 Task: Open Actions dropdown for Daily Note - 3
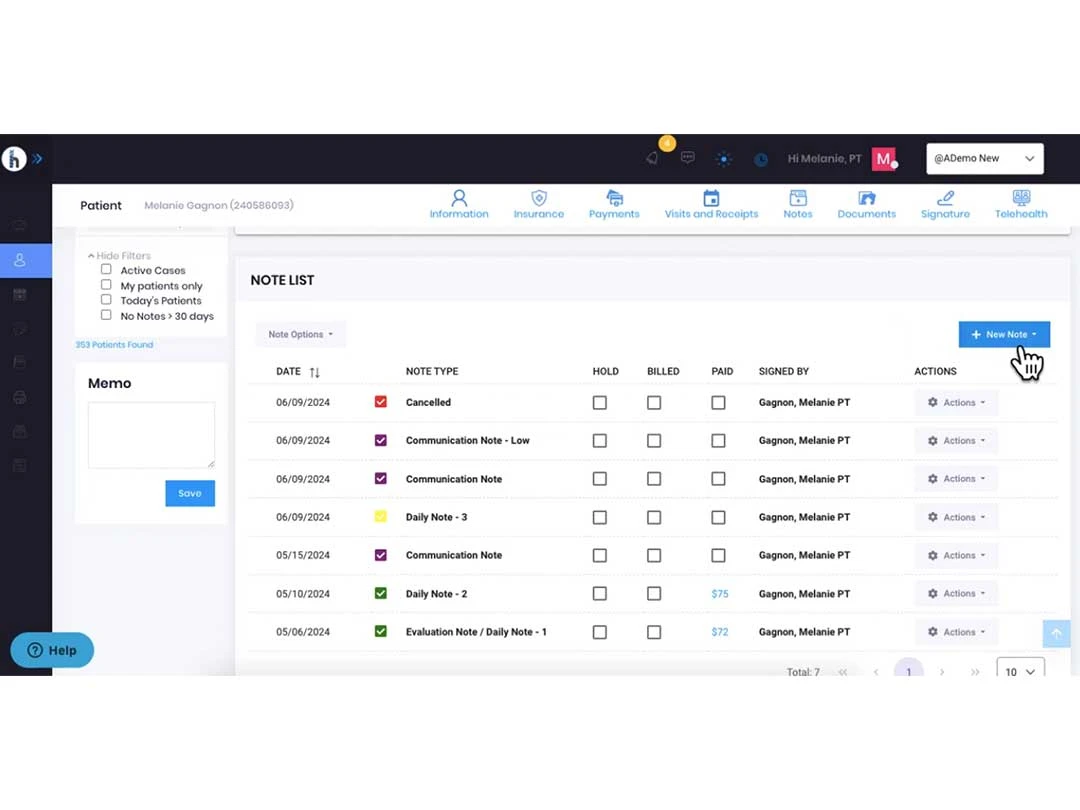pyautogui.click(x=956, y=517)
